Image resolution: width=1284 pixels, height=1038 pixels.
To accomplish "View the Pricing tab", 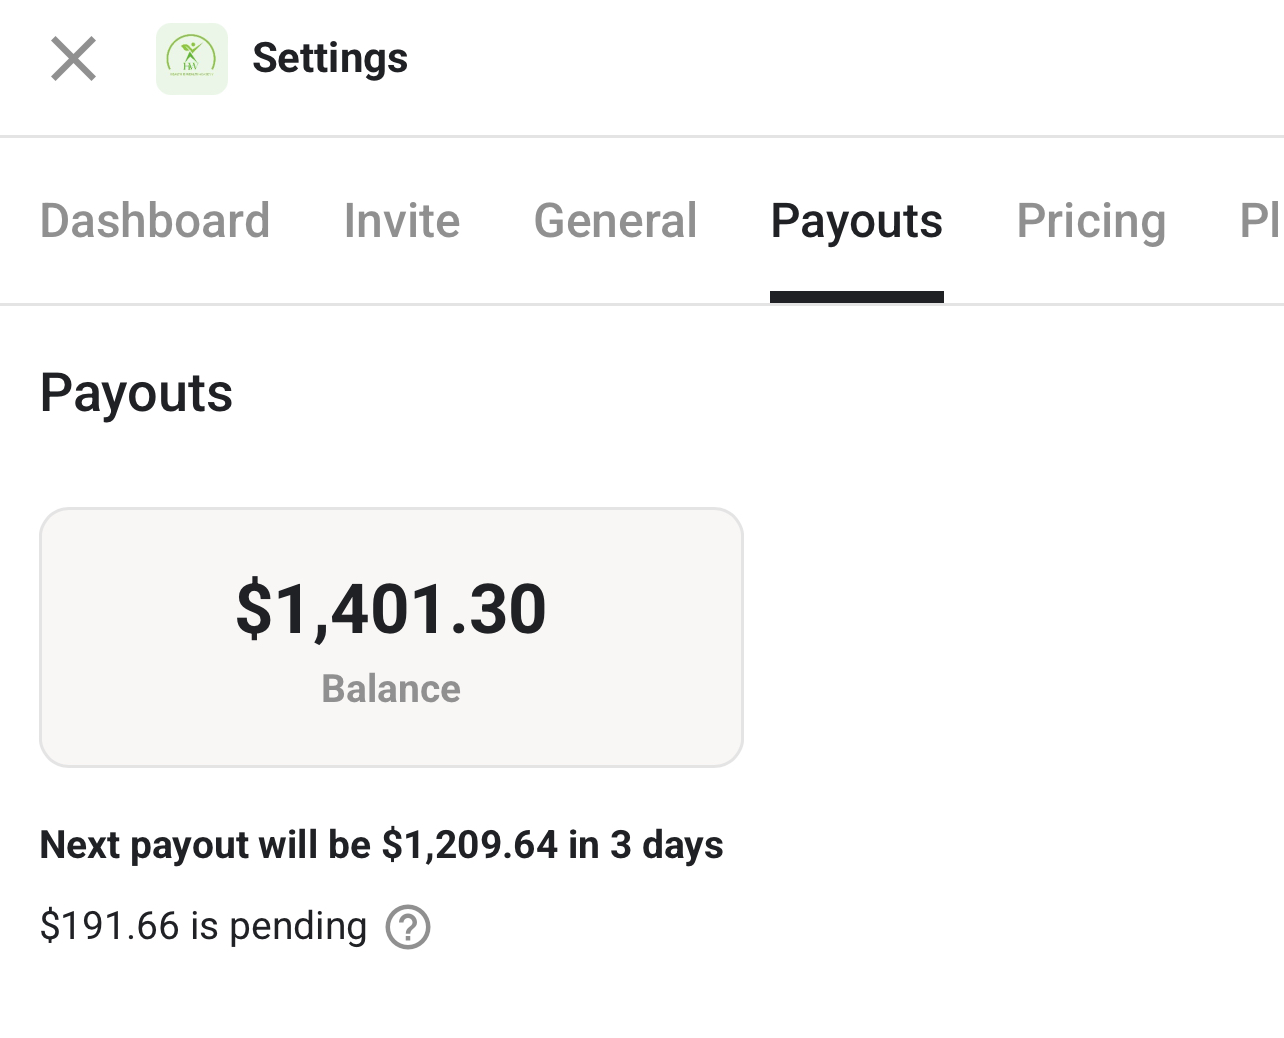I will tap(1091, 221).
